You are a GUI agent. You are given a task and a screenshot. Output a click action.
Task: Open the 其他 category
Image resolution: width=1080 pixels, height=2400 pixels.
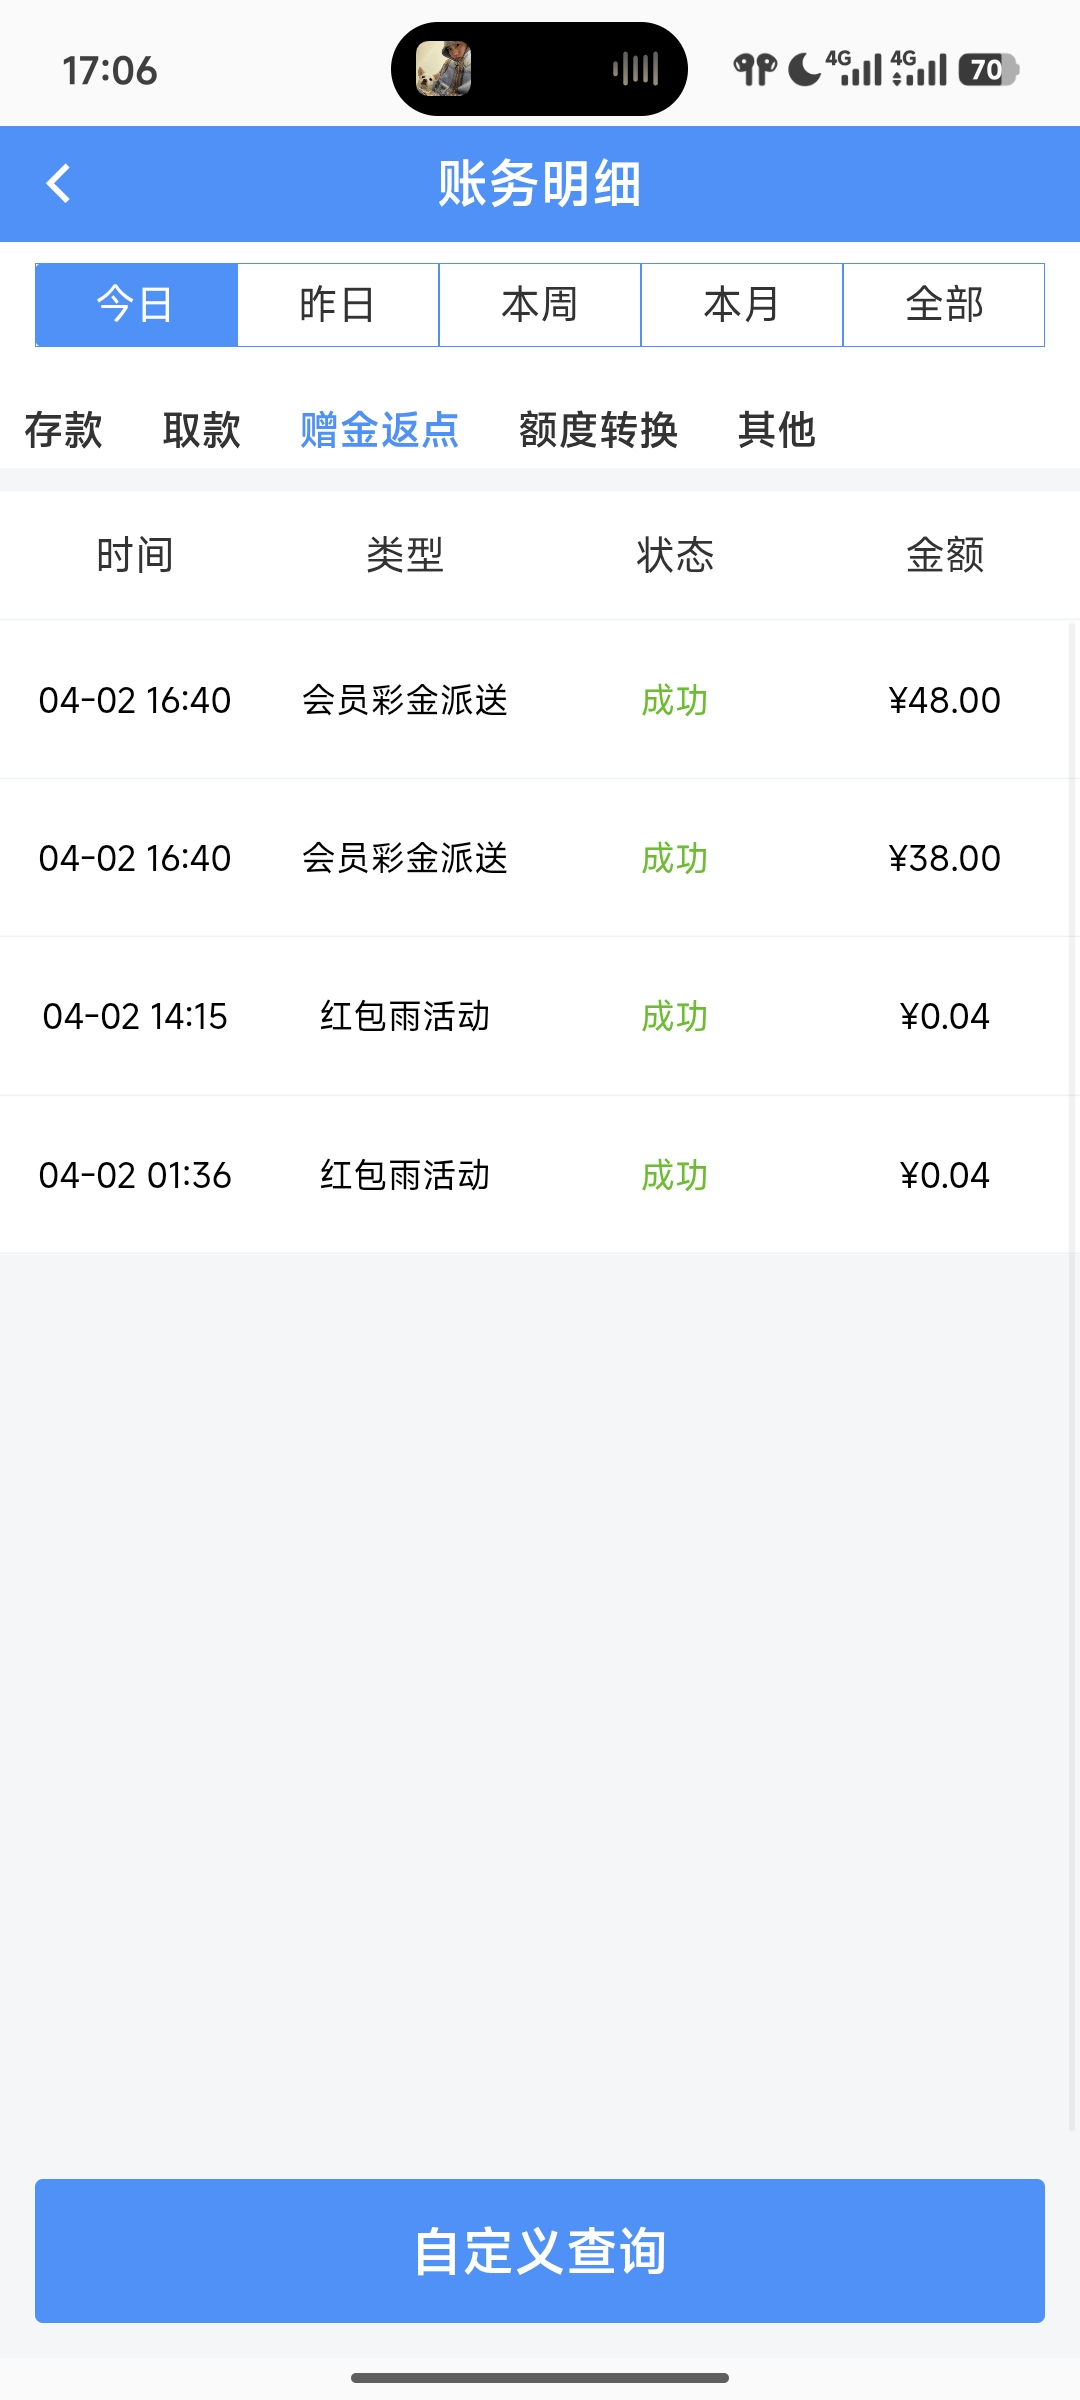pyautogui.click(x=776, y=430)
